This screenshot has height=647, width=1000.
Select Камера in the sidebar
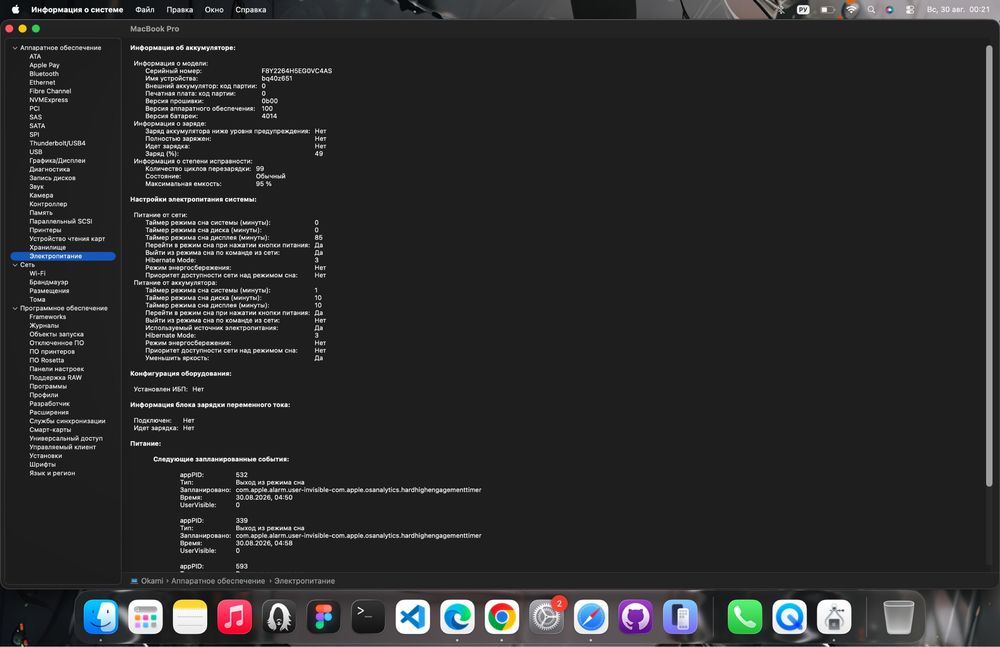[x=41, y=196]
